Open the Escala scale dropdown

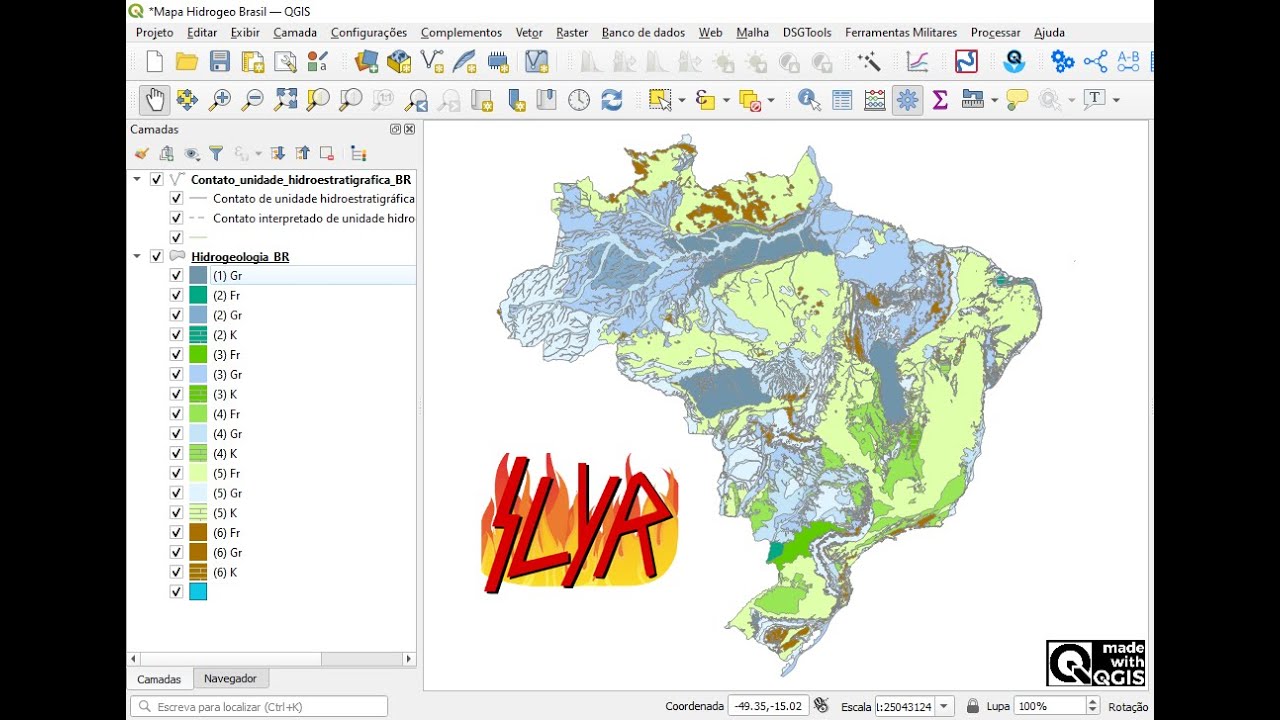pos(943,706)
